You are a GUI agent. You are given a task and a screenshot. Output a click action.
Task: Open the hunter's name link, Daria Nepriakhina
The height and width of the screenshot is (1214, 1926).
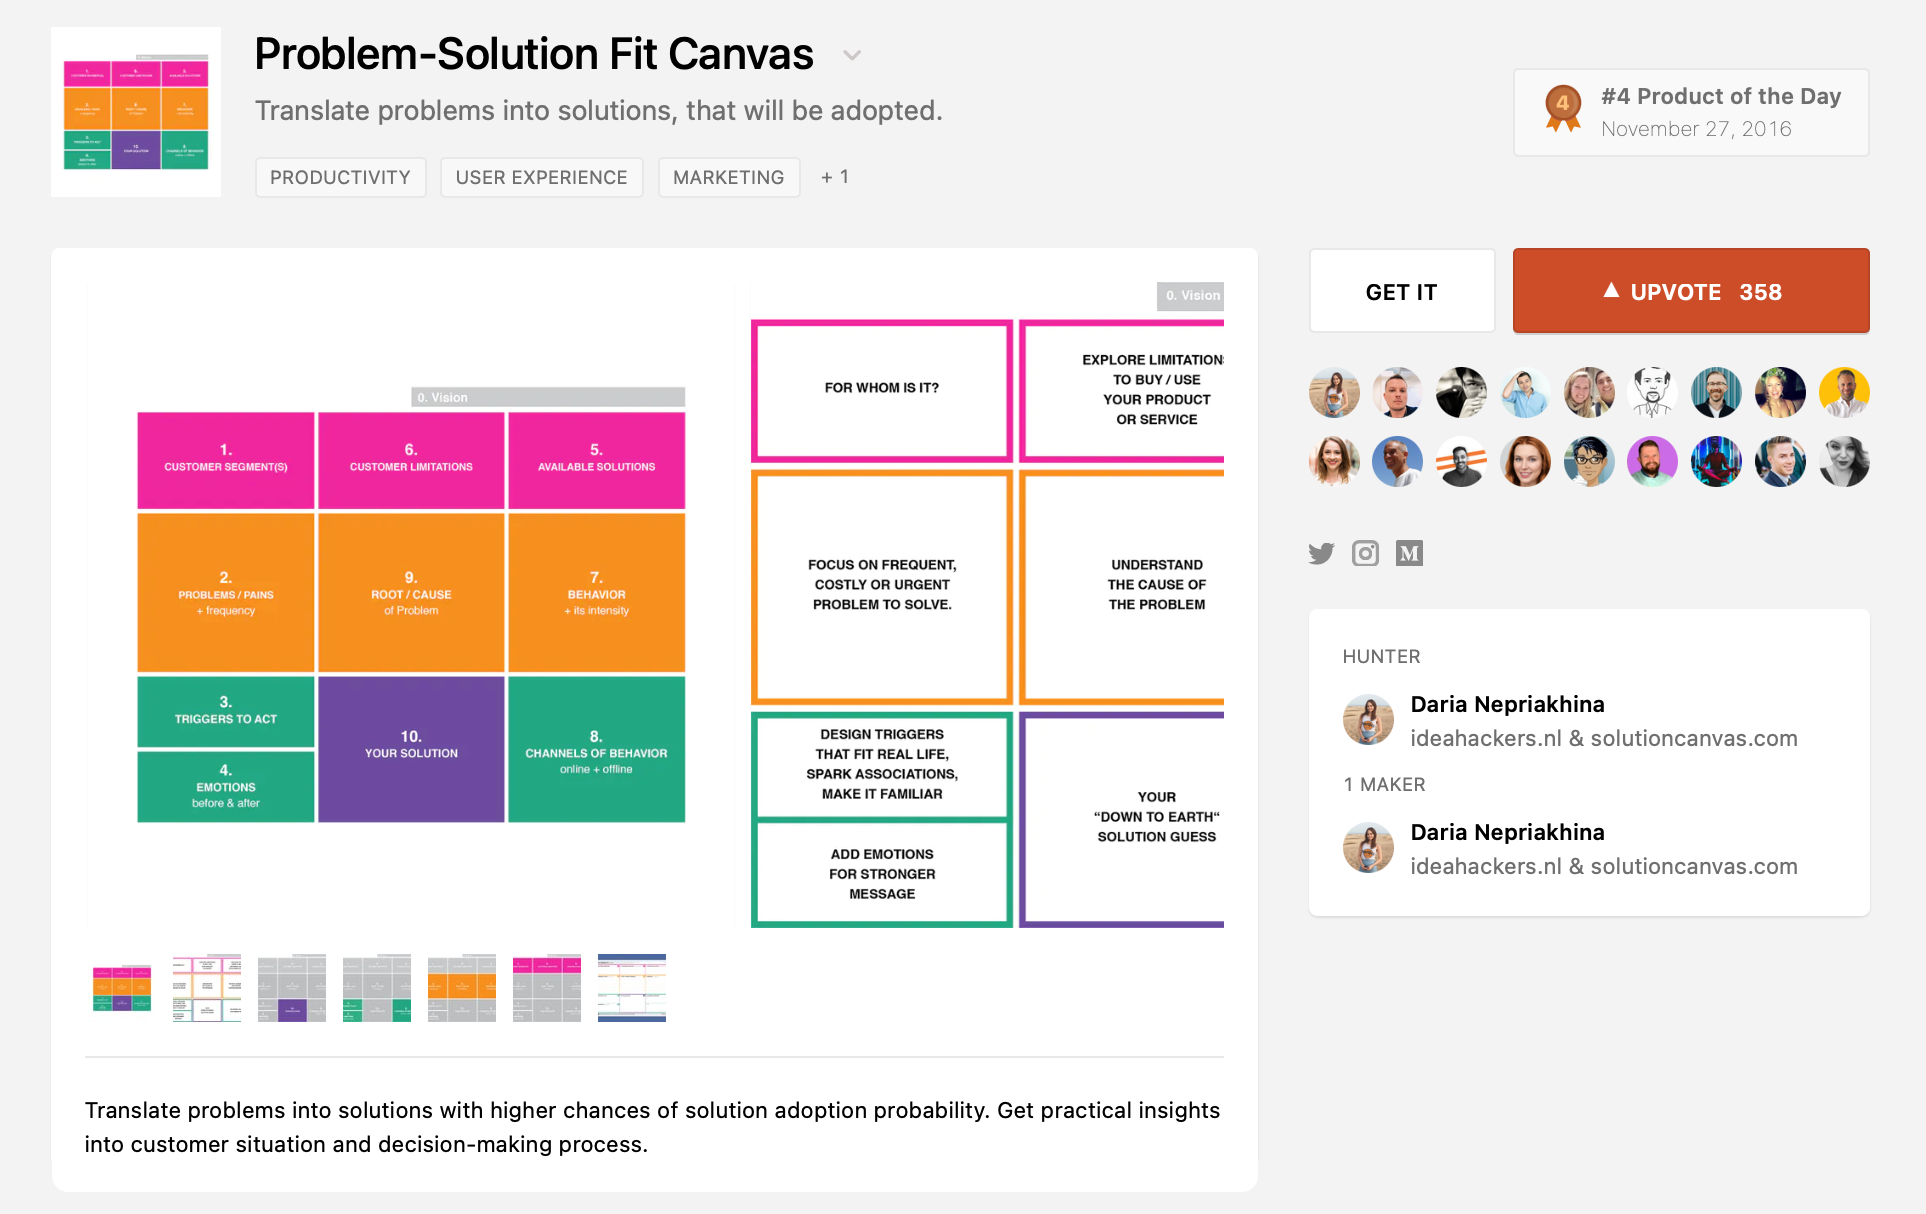pos(1507,704)
